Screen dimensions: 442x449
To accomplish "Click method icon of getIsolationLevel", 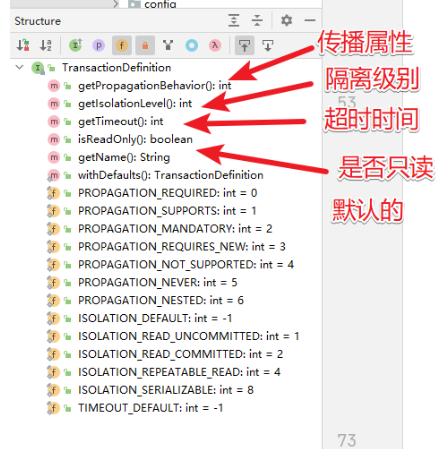I will (54, 104).
